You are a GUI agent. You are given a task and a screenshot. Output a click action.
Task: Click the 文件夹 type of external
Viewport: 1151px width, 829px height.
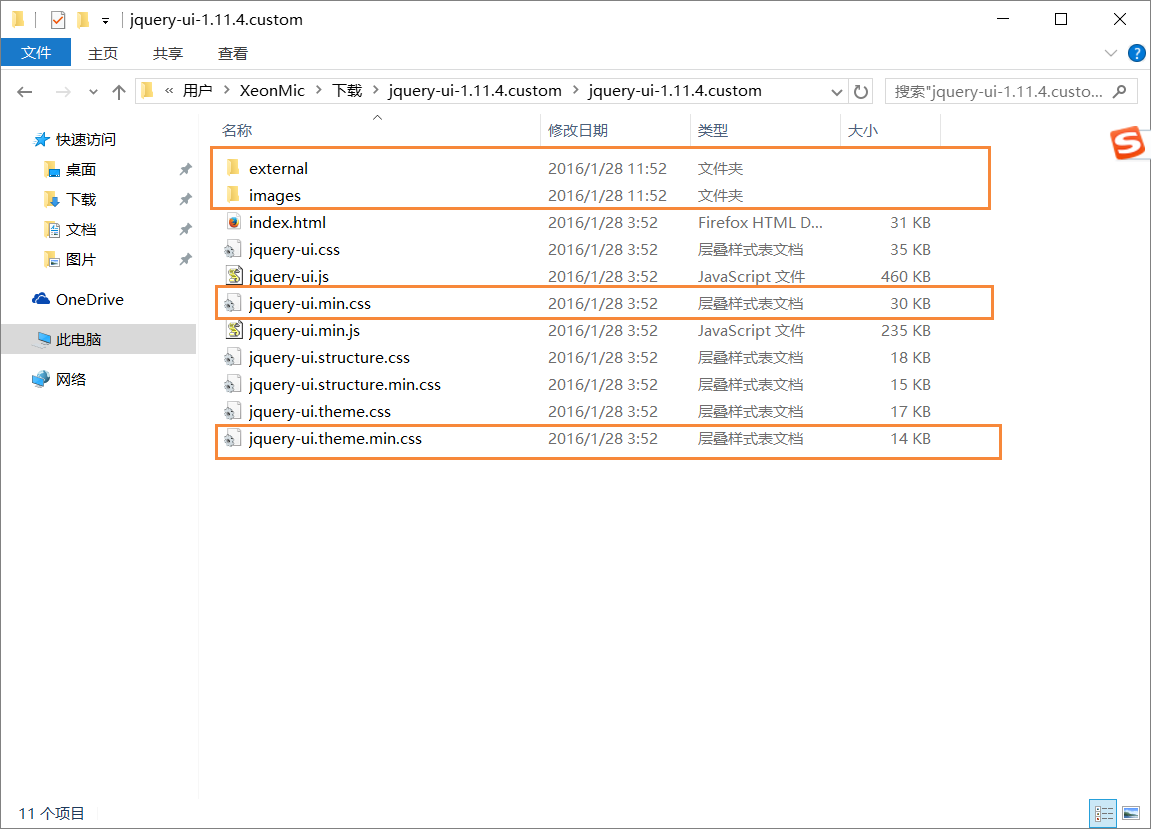pyautogui.click(x=720, y=169)
